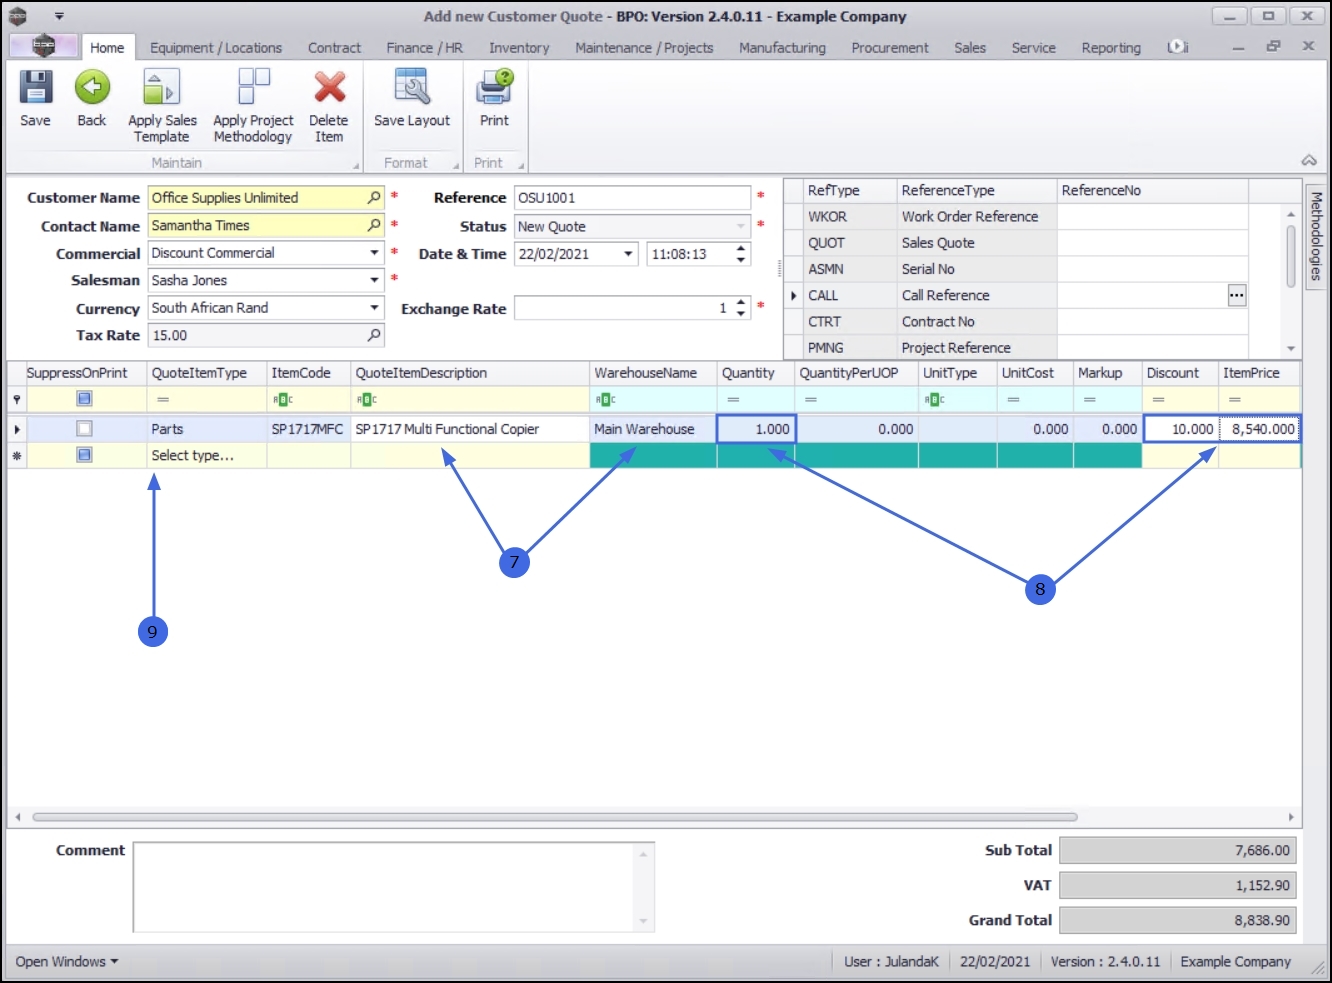Select SP1717 Multi Functional Copier description
This screenshot has width=1332, height=983.
470,429
